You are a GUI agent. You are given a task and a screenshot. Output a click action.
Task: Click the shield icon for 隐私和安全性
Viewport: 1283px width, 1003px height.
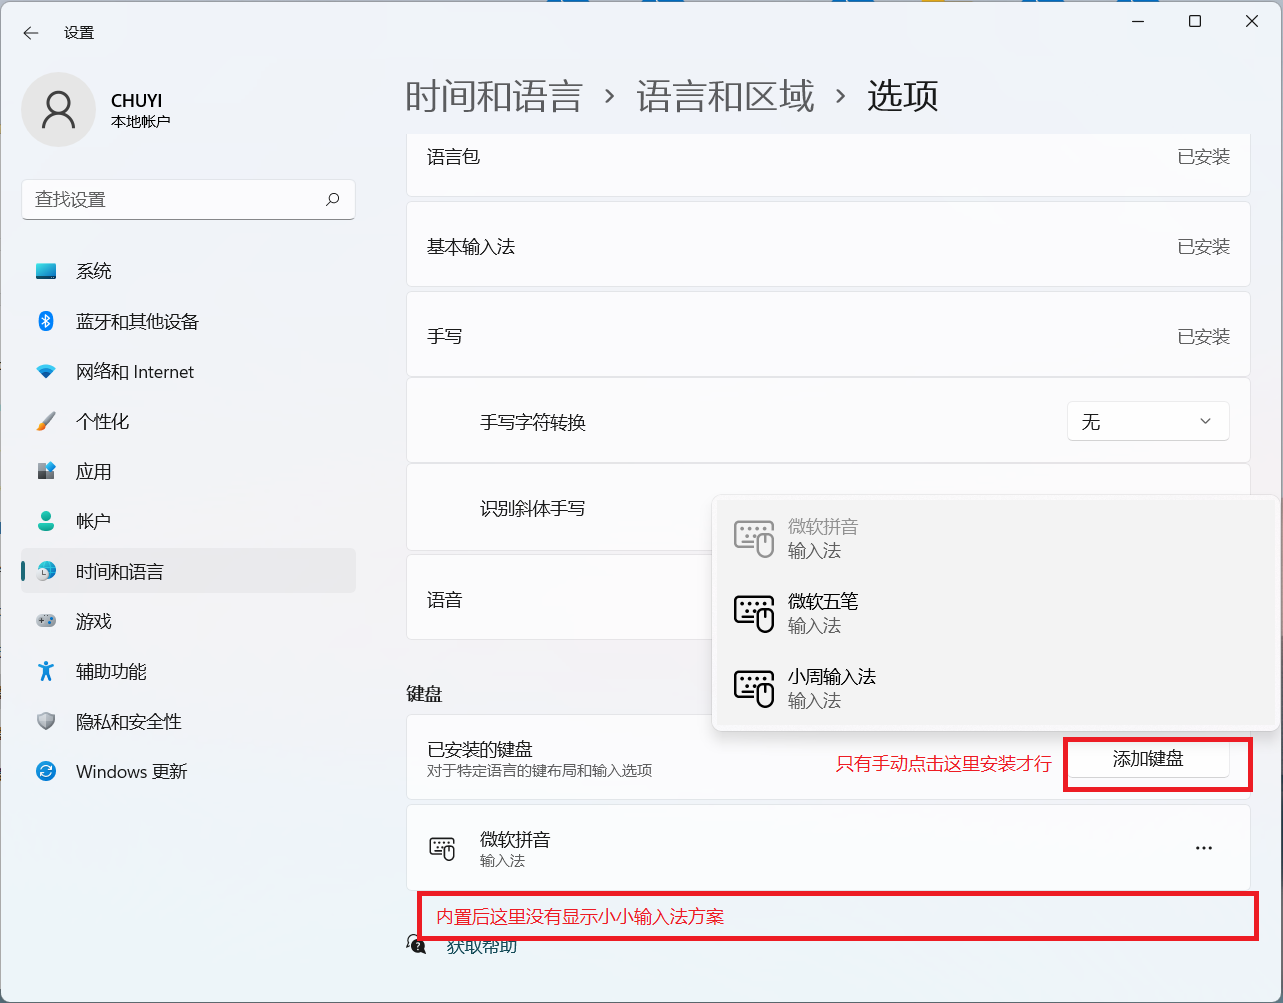[x=46, y=721]
